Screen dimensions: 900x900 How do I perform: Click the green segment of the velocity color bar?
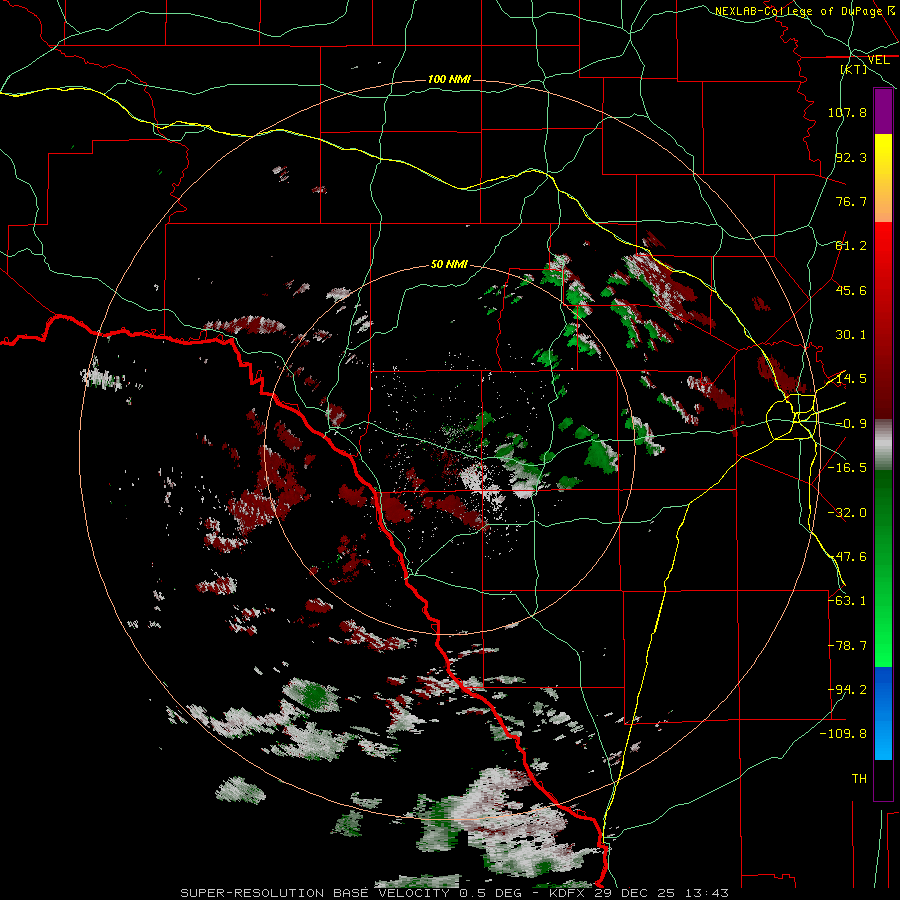click(x=883, y=568)
